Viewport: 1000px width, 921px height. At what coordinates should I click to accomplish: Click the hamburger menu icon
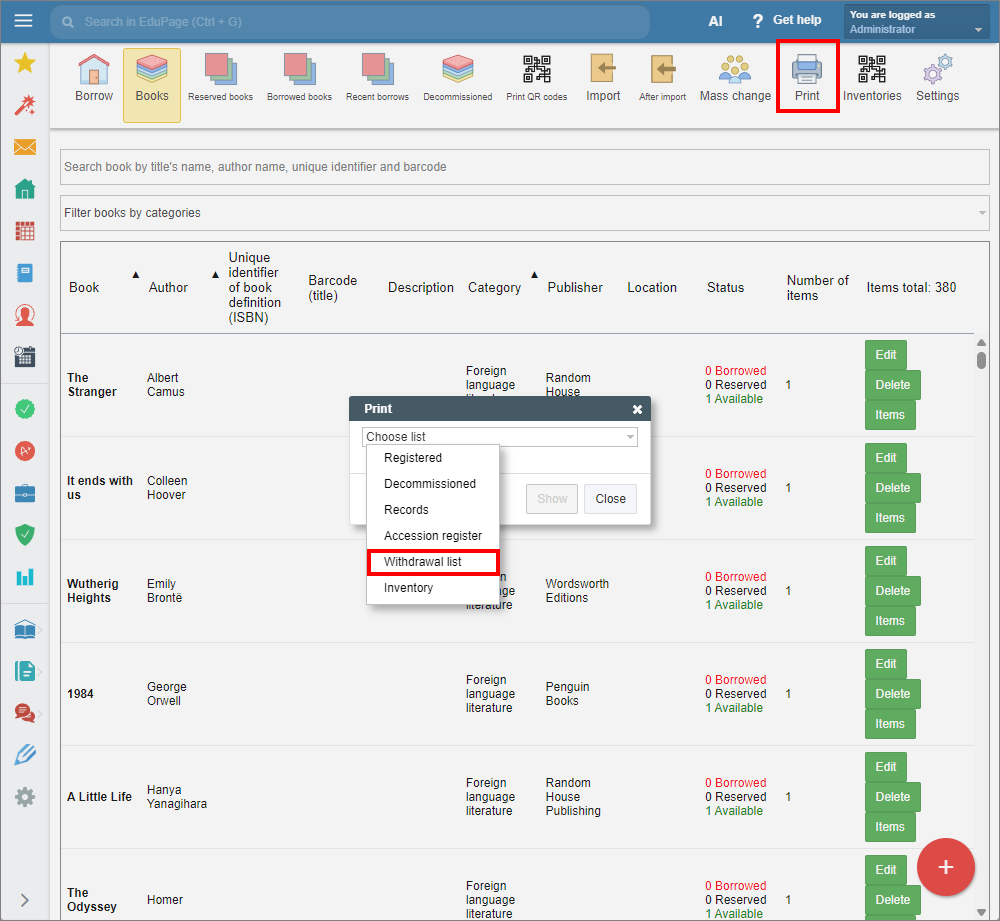coord(24,21)
